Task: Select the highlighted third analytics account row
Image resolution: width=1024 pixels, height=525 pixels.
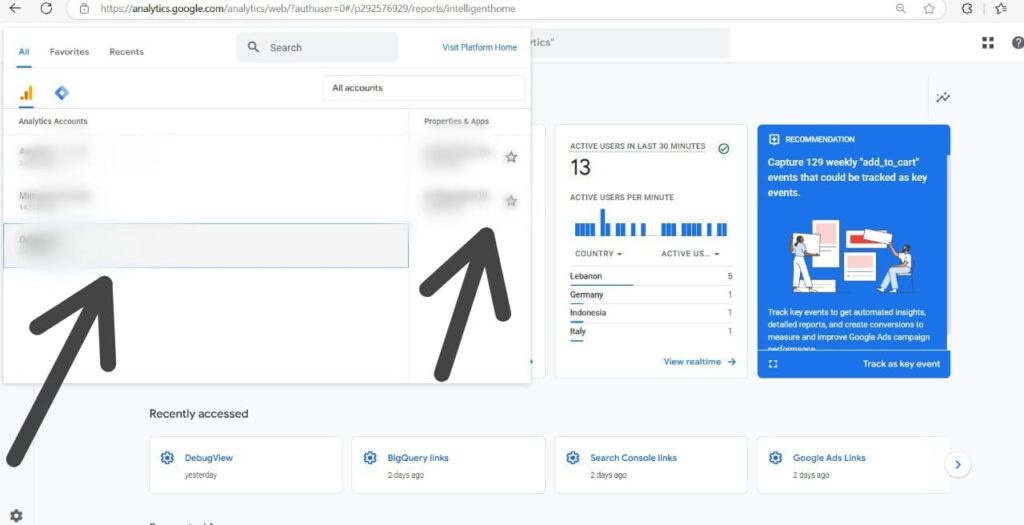Action: [x=206, y=246]
